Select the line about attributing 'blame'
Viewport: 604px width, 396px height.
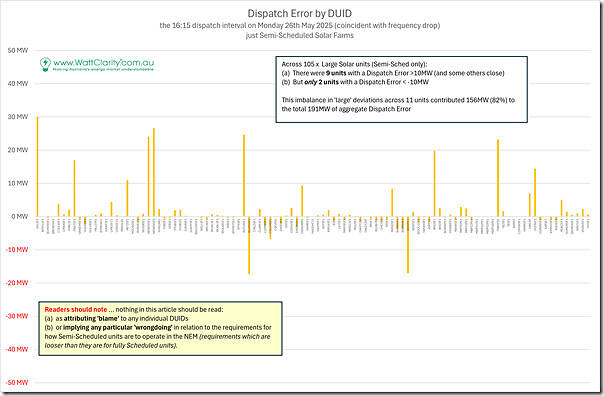[116, 319]
